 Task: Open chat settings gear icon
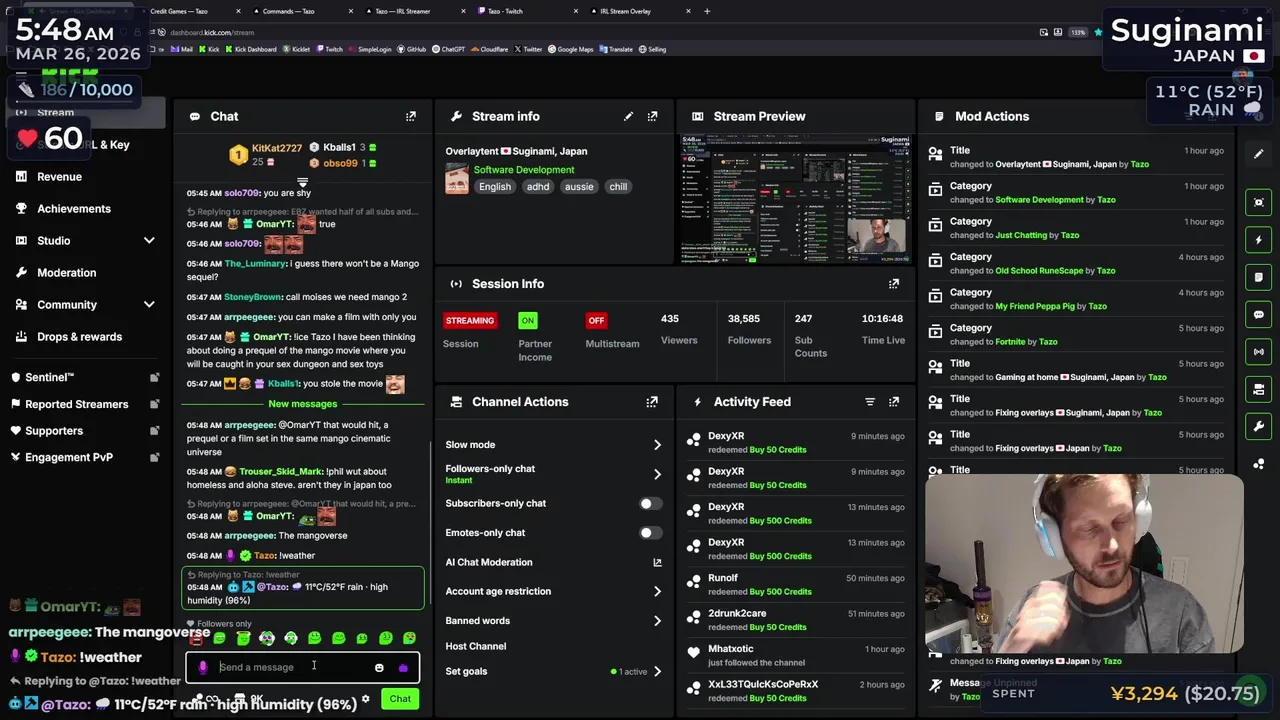366,699
